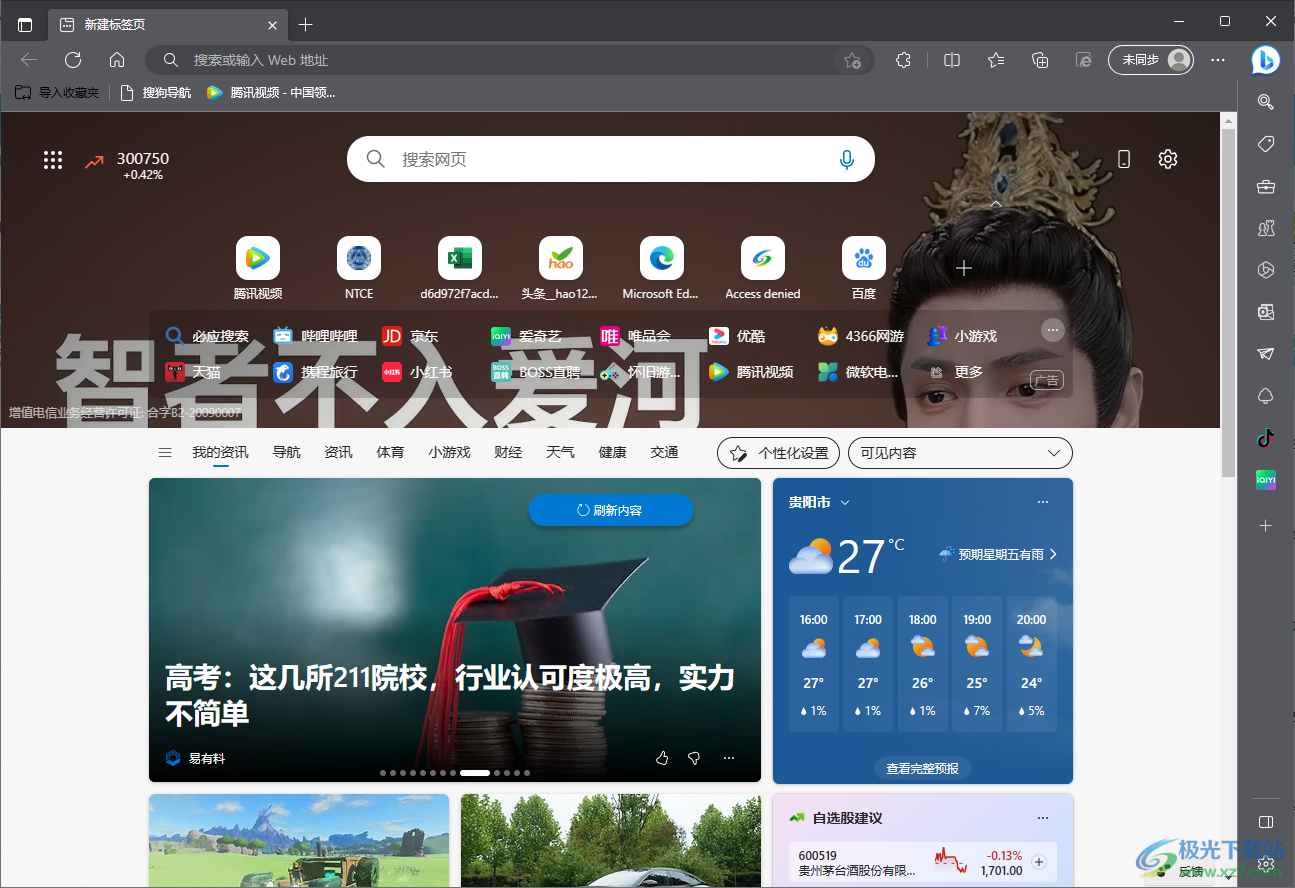Open the 腾讯视频 quick link tile
Screen dimensions: 1295x888
[x=257, y=268]
